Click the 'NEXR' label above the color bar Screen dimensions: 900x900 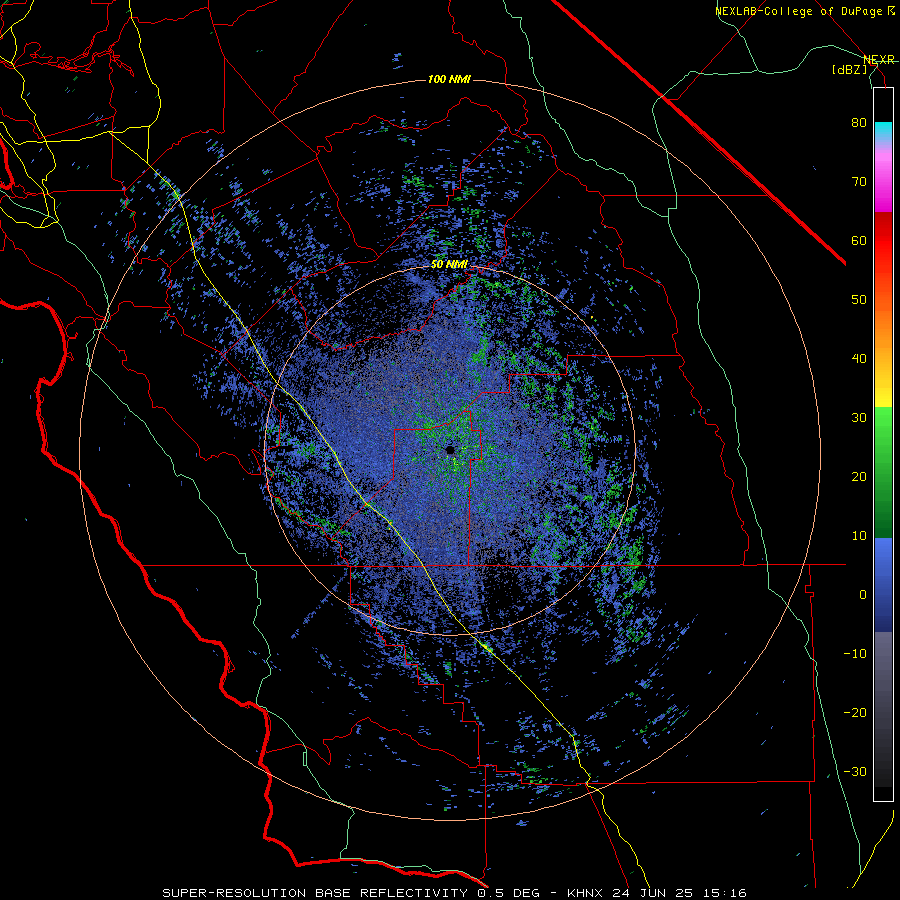[879, 59]
